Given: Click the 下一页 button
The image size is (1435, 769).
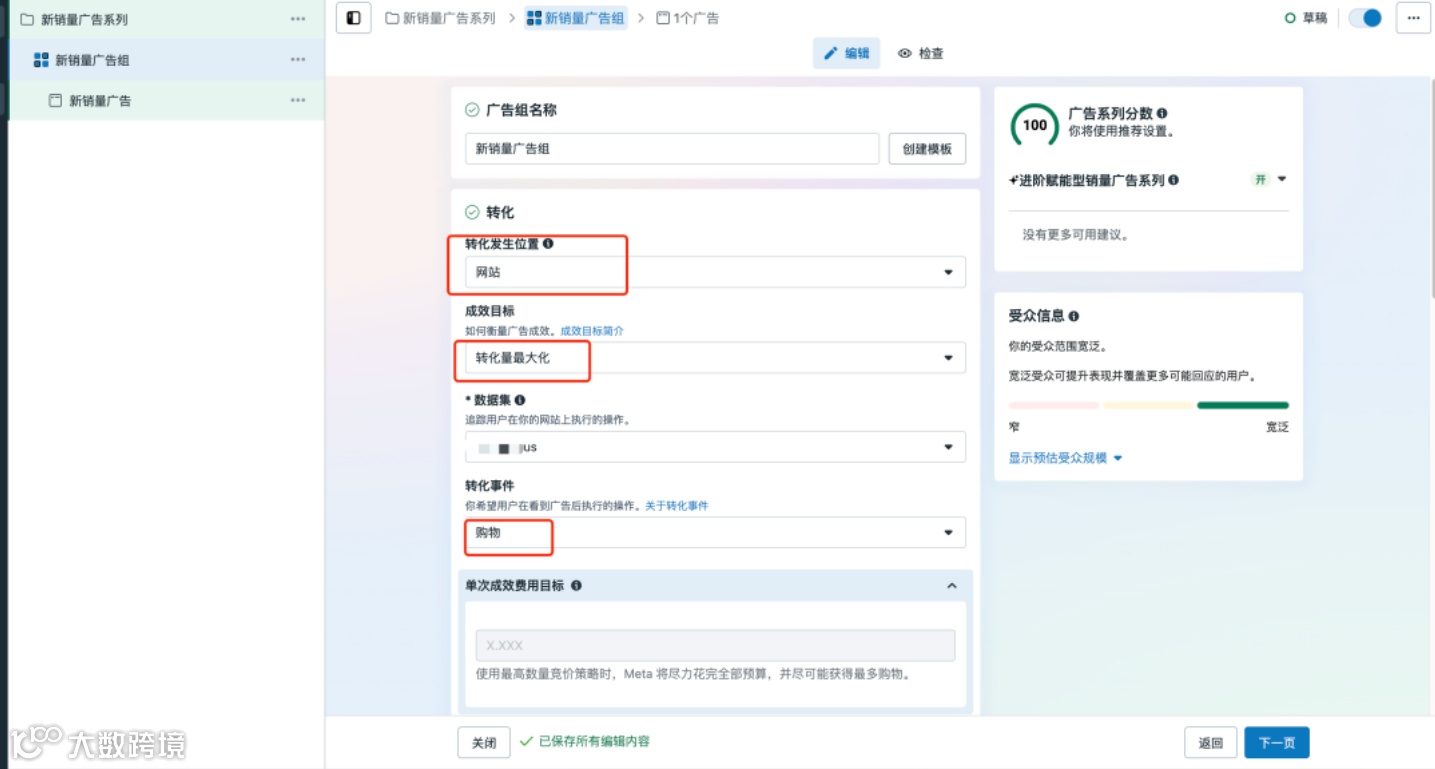Looking at the screenshot, I should 1277,743.
